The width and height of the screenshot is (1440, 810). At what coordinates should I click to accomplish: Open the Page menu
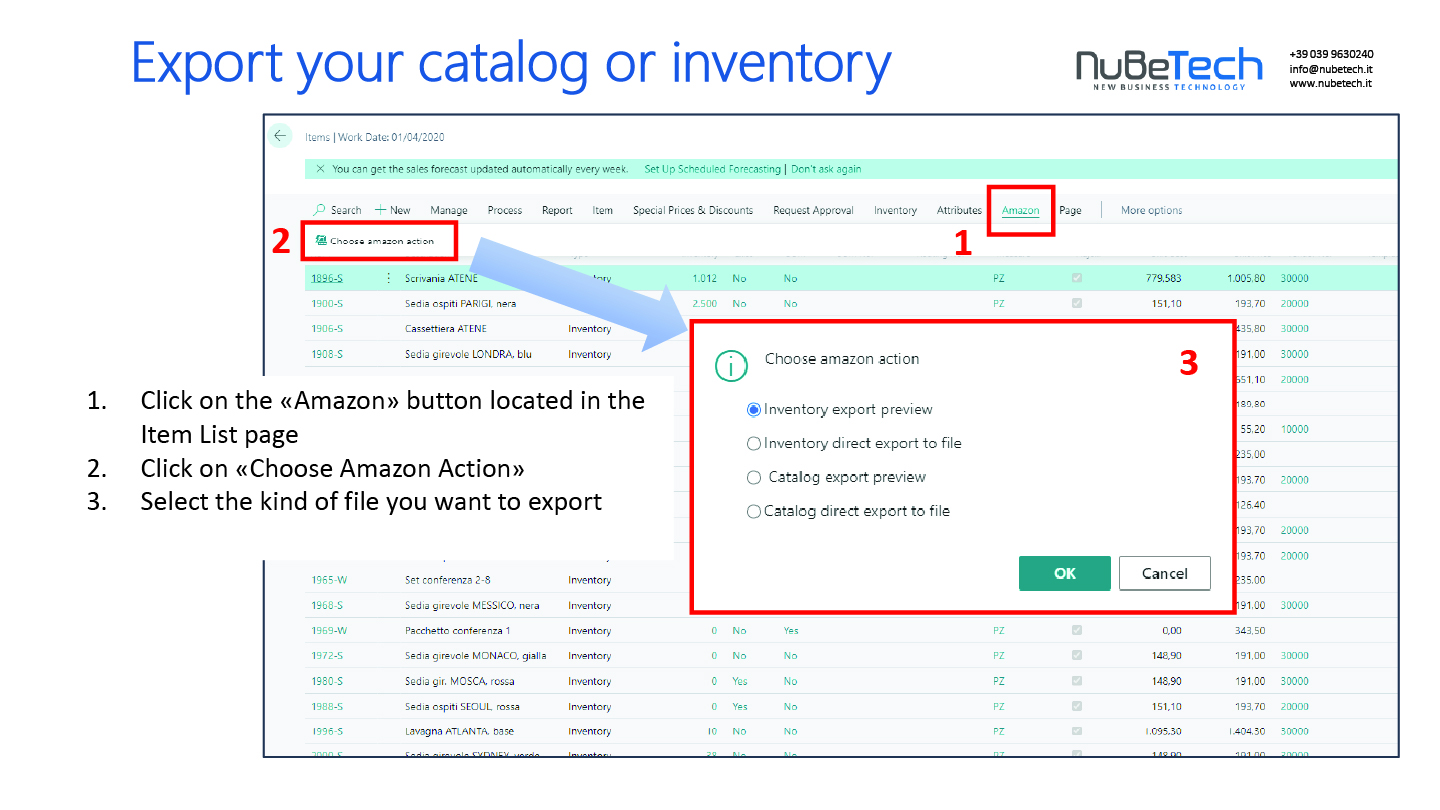1070,210
